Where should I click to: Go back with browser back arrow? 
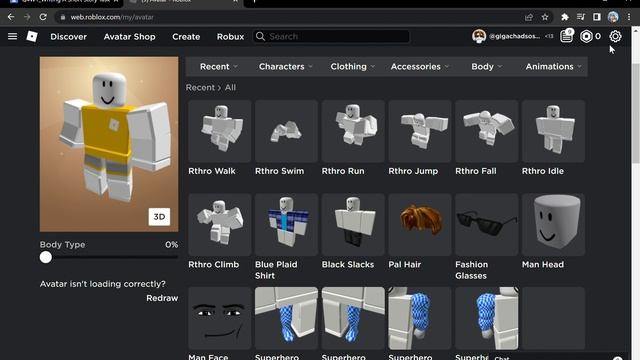11,17
